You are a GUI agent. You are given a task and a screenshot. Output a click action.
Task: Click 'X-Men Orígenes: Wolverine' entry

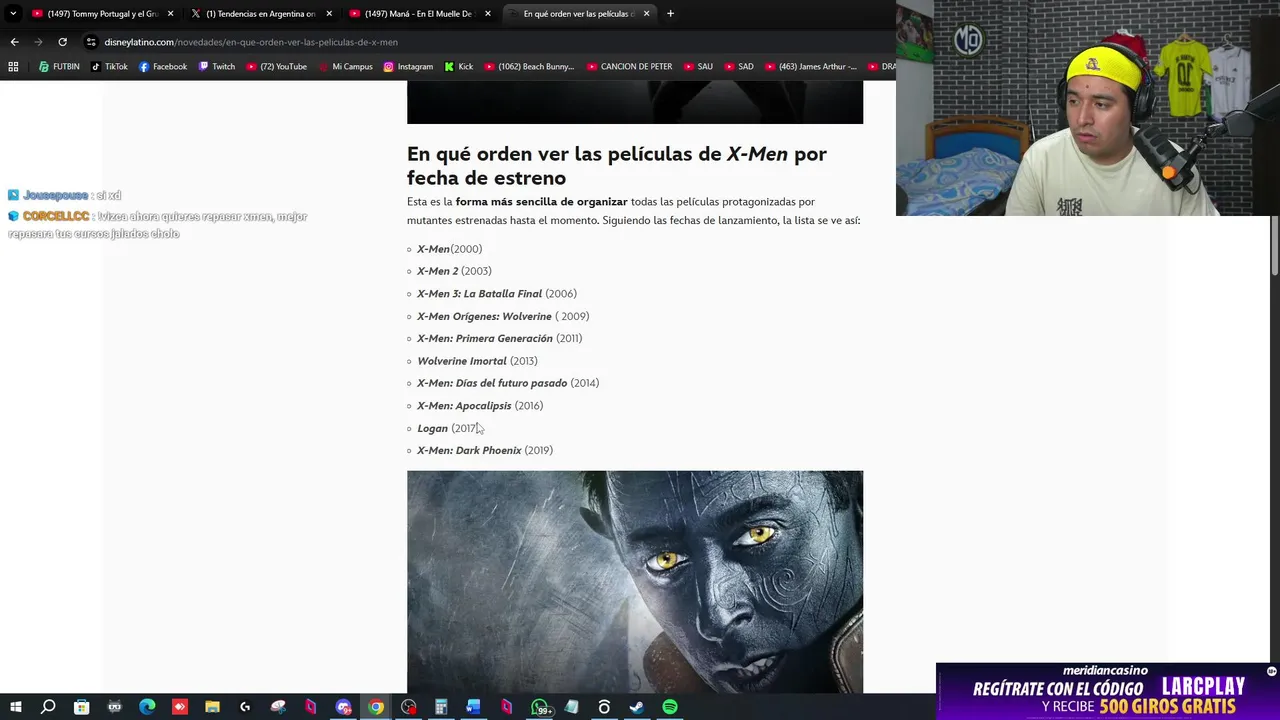click(503, 316)
